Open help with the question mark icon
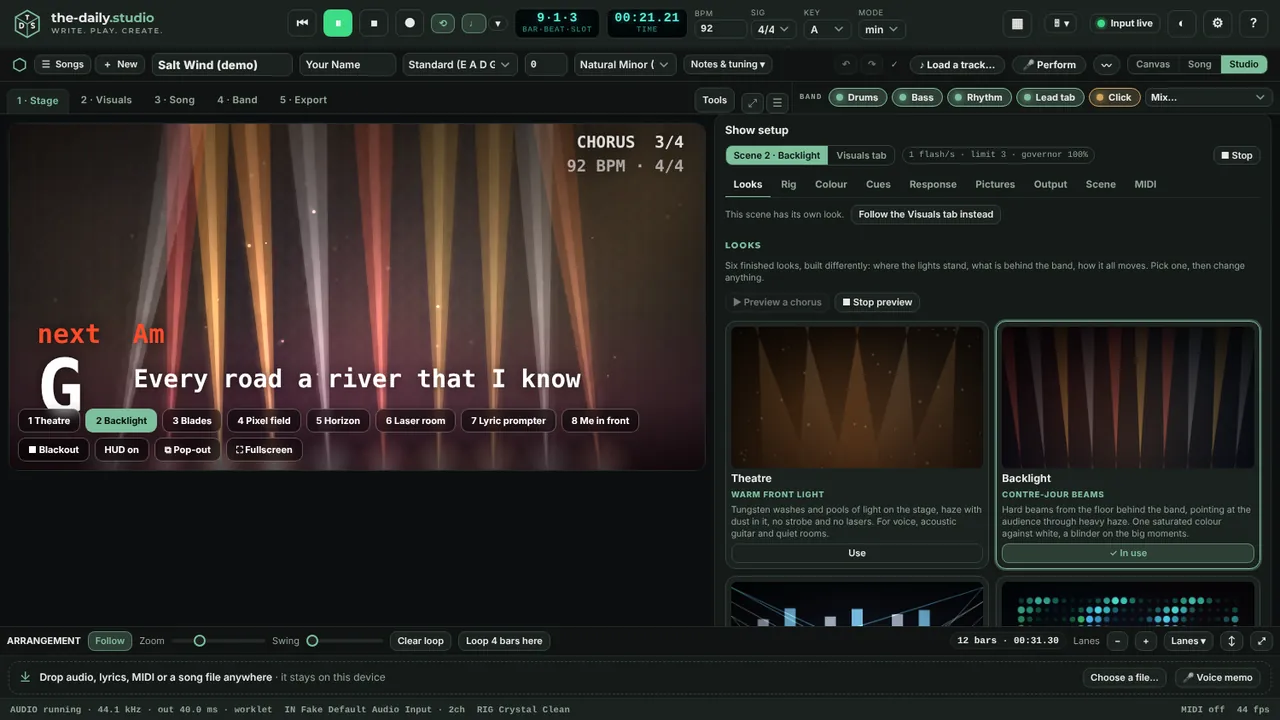The image size is (1280, 720). 1253,23
